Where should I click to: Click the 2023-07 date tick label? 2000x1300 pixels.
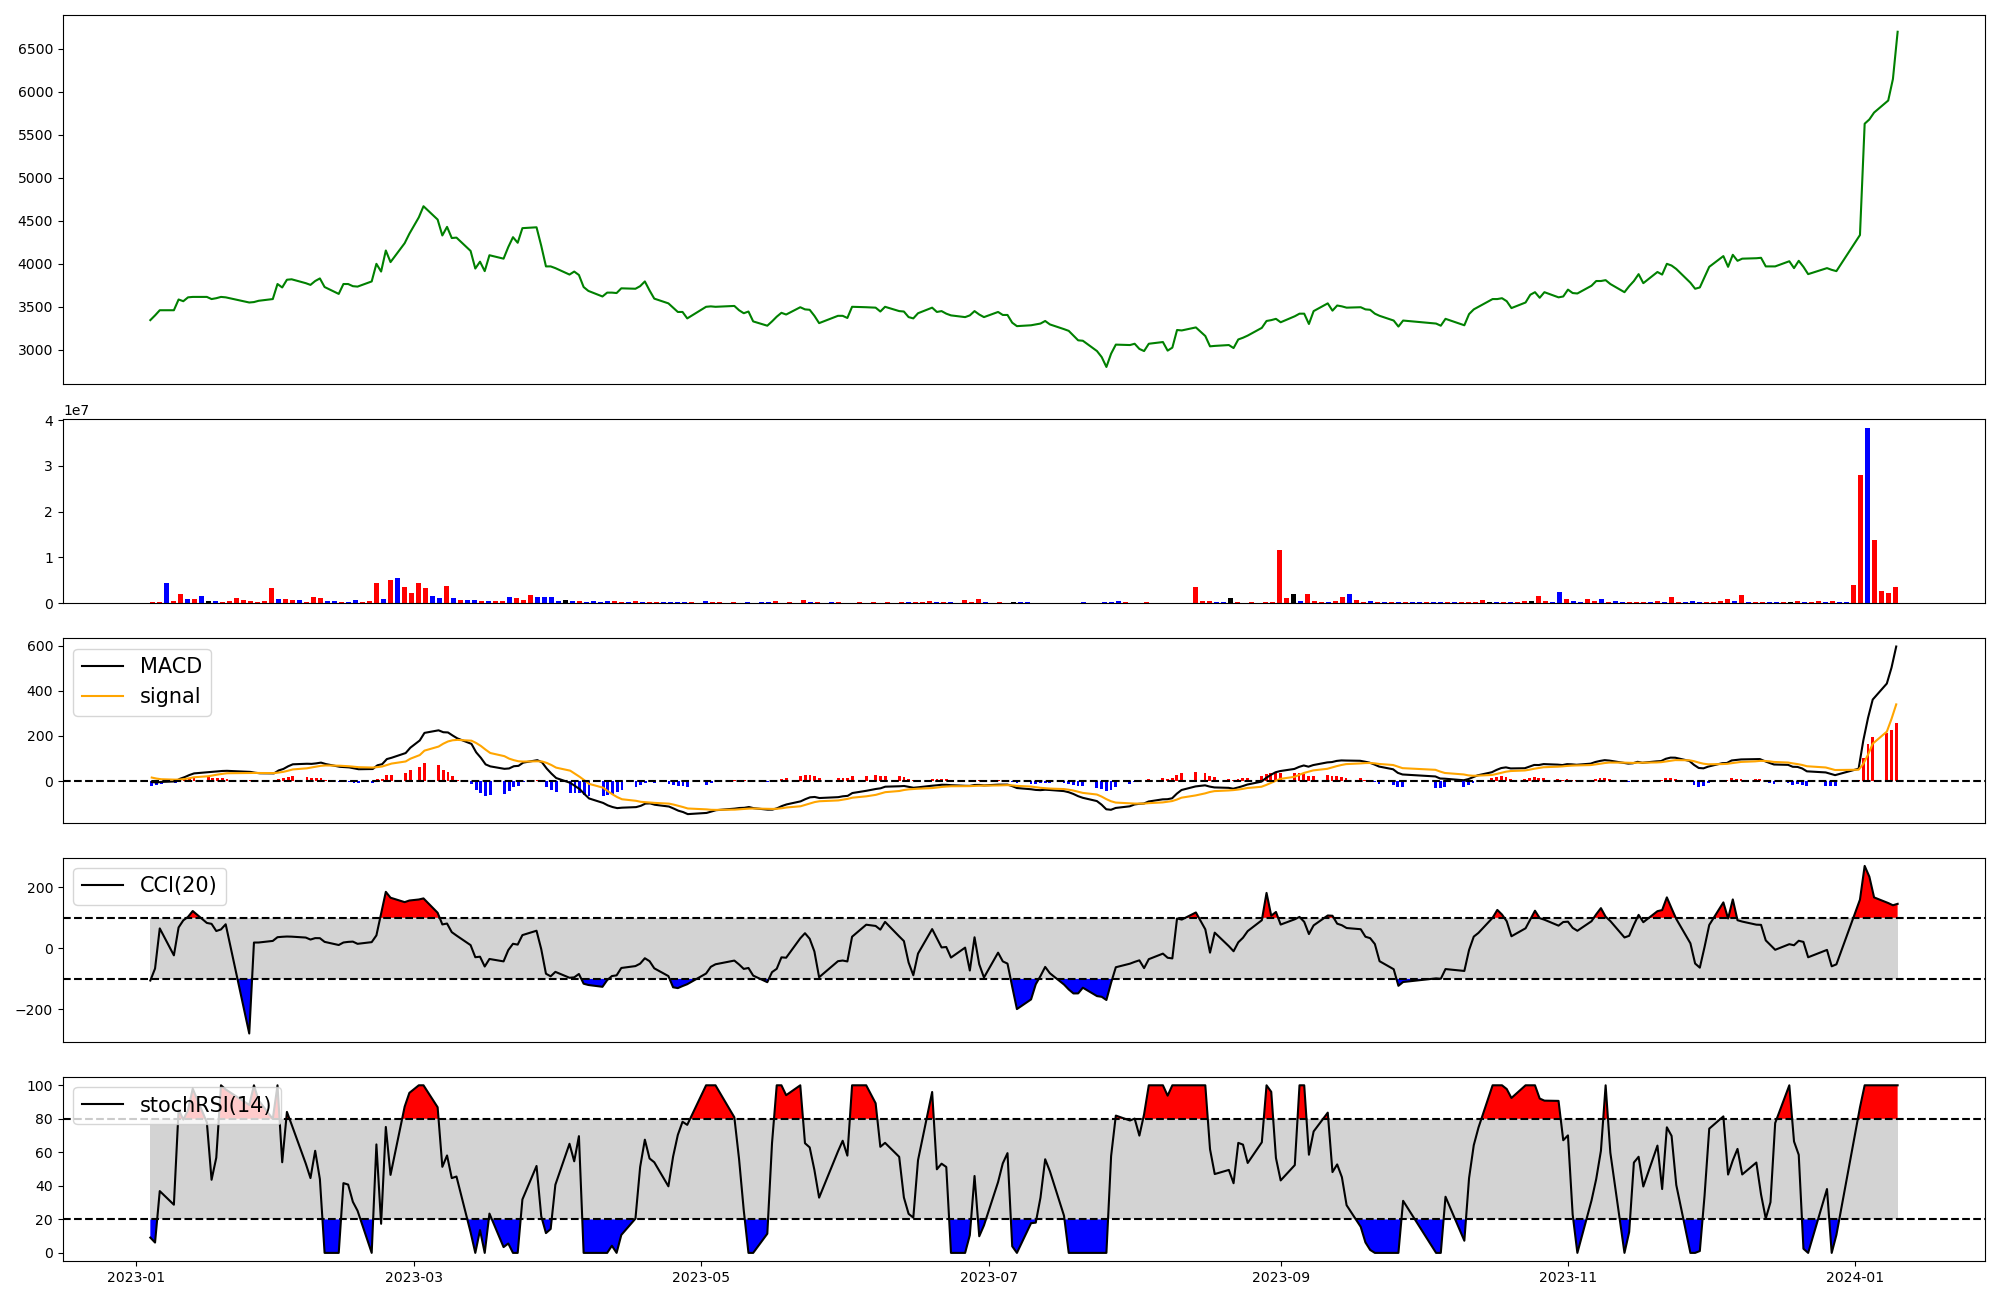(x=989, y=1277)
